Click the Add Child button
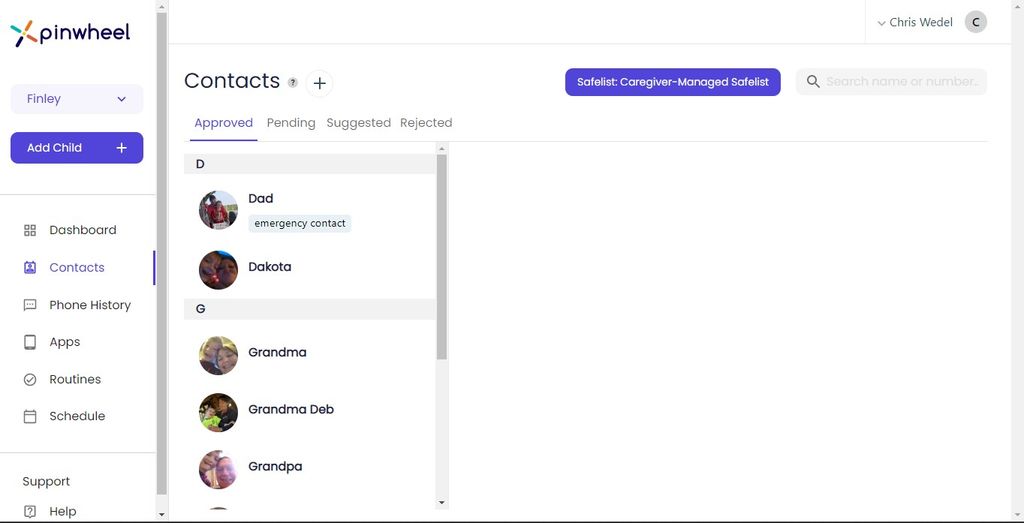The width and height of the screenshot is (1024, 523). pos(77,148)
